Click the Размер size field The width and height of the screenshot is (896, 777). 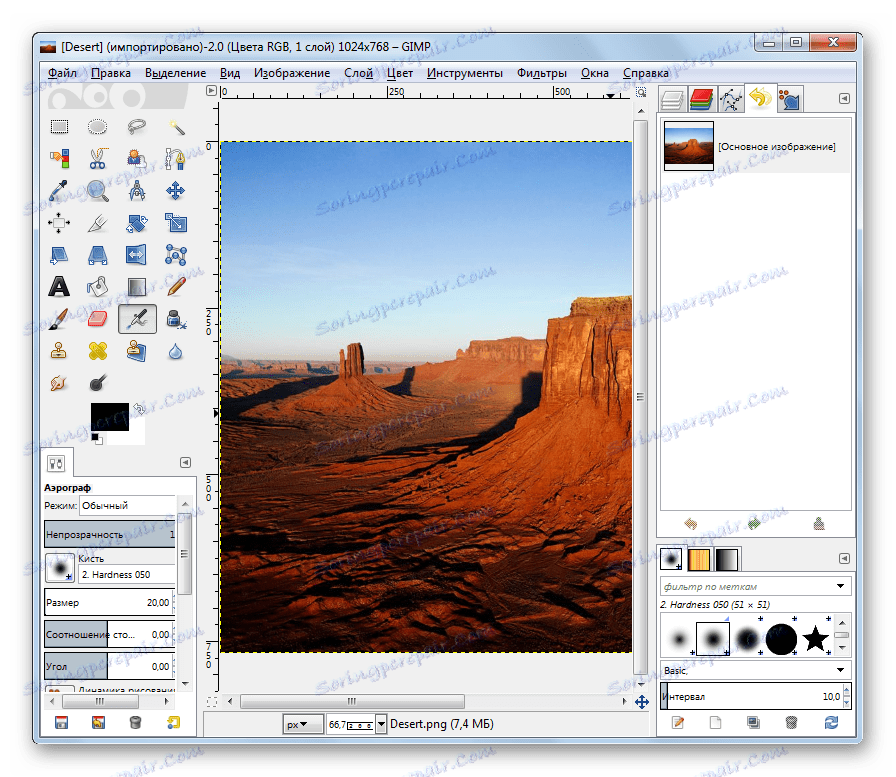pos(110,603)
